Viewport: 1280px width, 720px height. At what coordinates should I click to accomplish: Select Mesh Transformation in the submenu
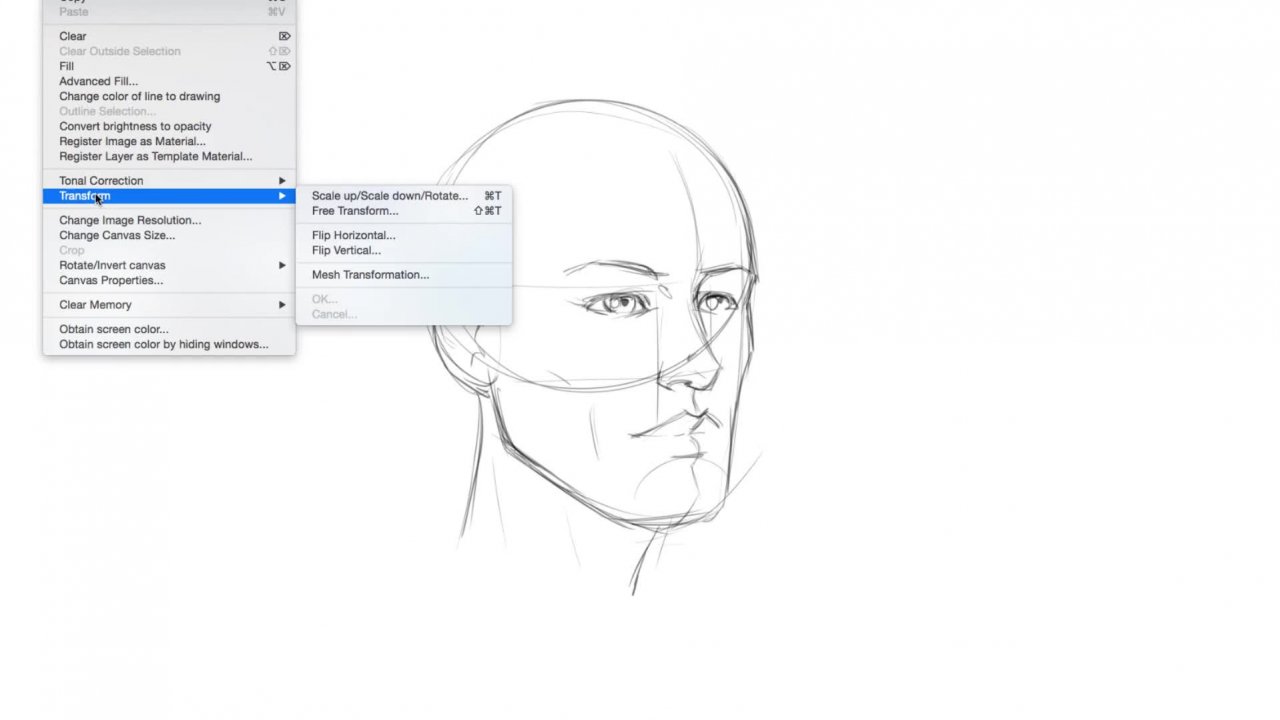click(370, 275)
